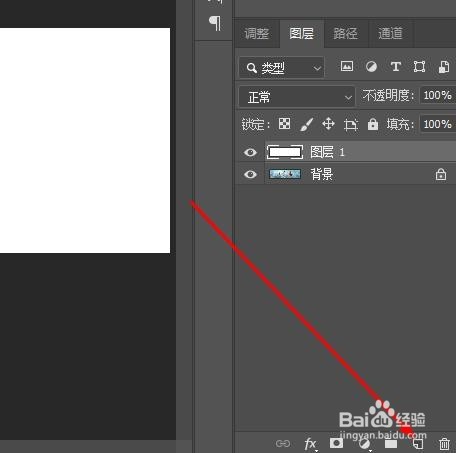
Task: Click the 不透明度 100% field
Action: point(438,95)
